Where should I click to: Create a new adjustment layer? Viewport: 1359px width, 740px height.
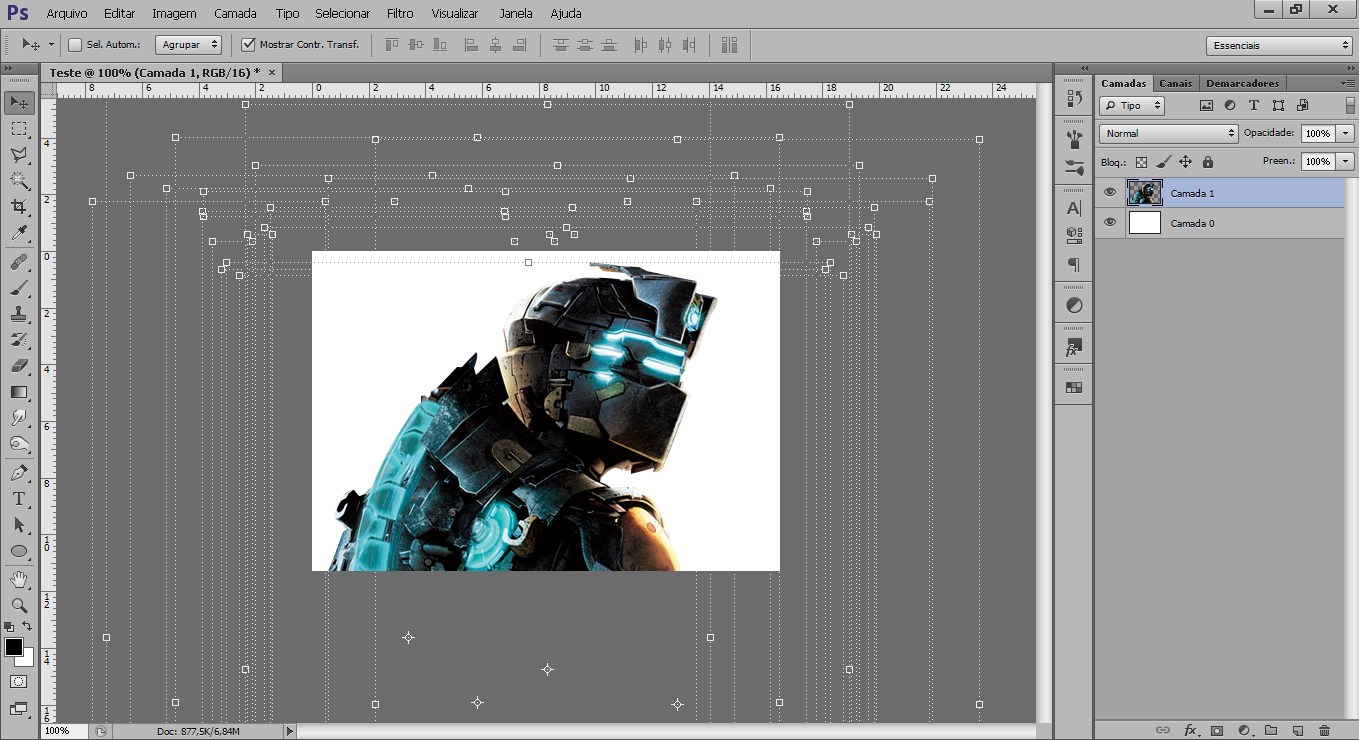pyautogui.click(x=1244, y=731)
